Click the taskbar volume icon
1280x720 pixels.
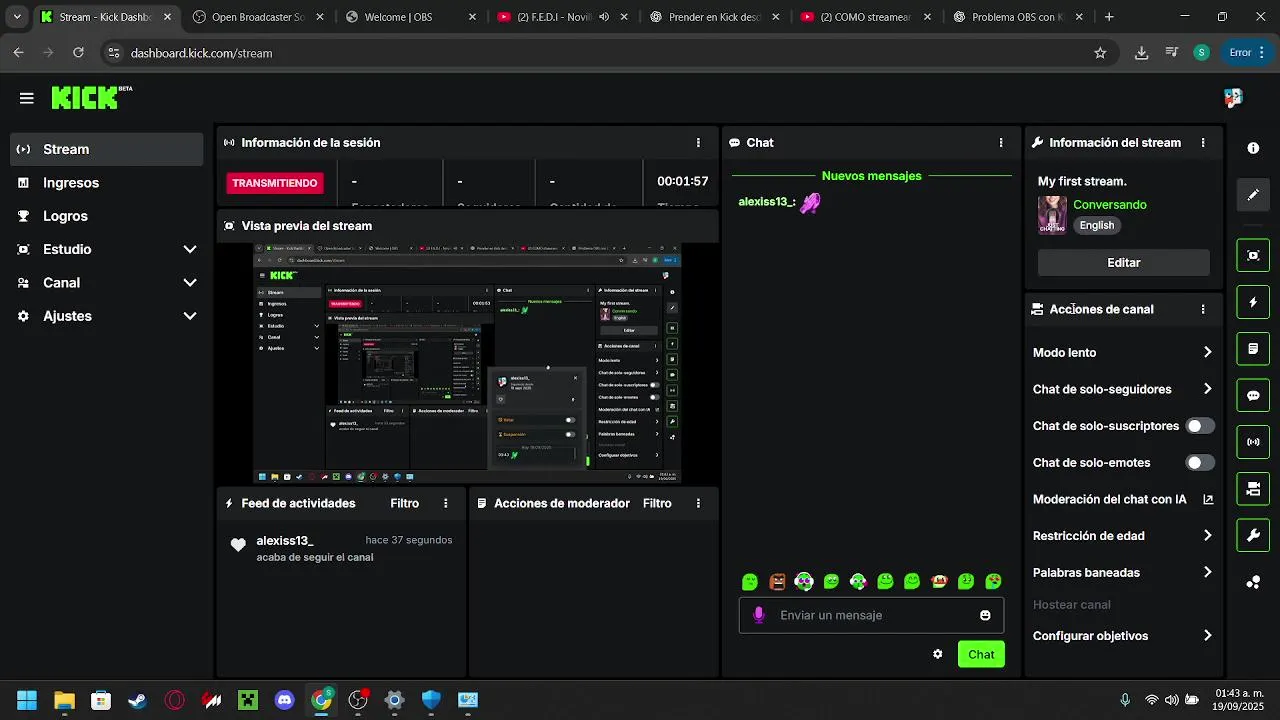[x=1172, y=700]
